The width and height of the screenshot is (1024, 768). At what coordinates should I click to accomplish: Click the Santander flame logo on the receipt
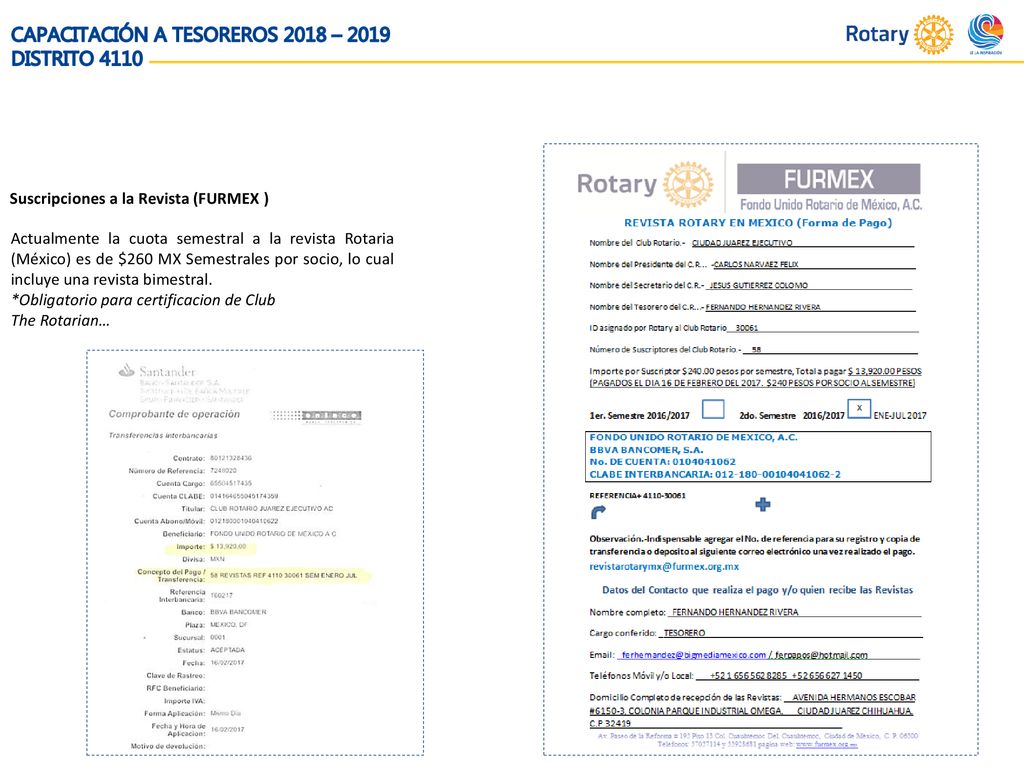point(127,371)
